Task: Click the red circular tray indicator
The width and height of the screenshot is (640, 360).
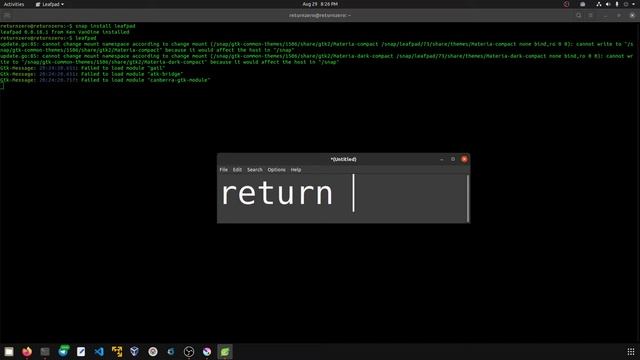Action: [x=566, y=4]
